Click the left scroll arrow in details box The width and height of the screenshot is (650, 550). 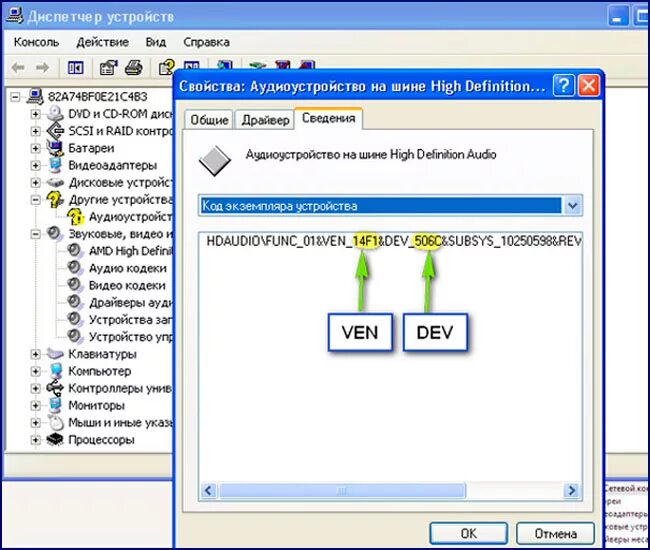208,491
